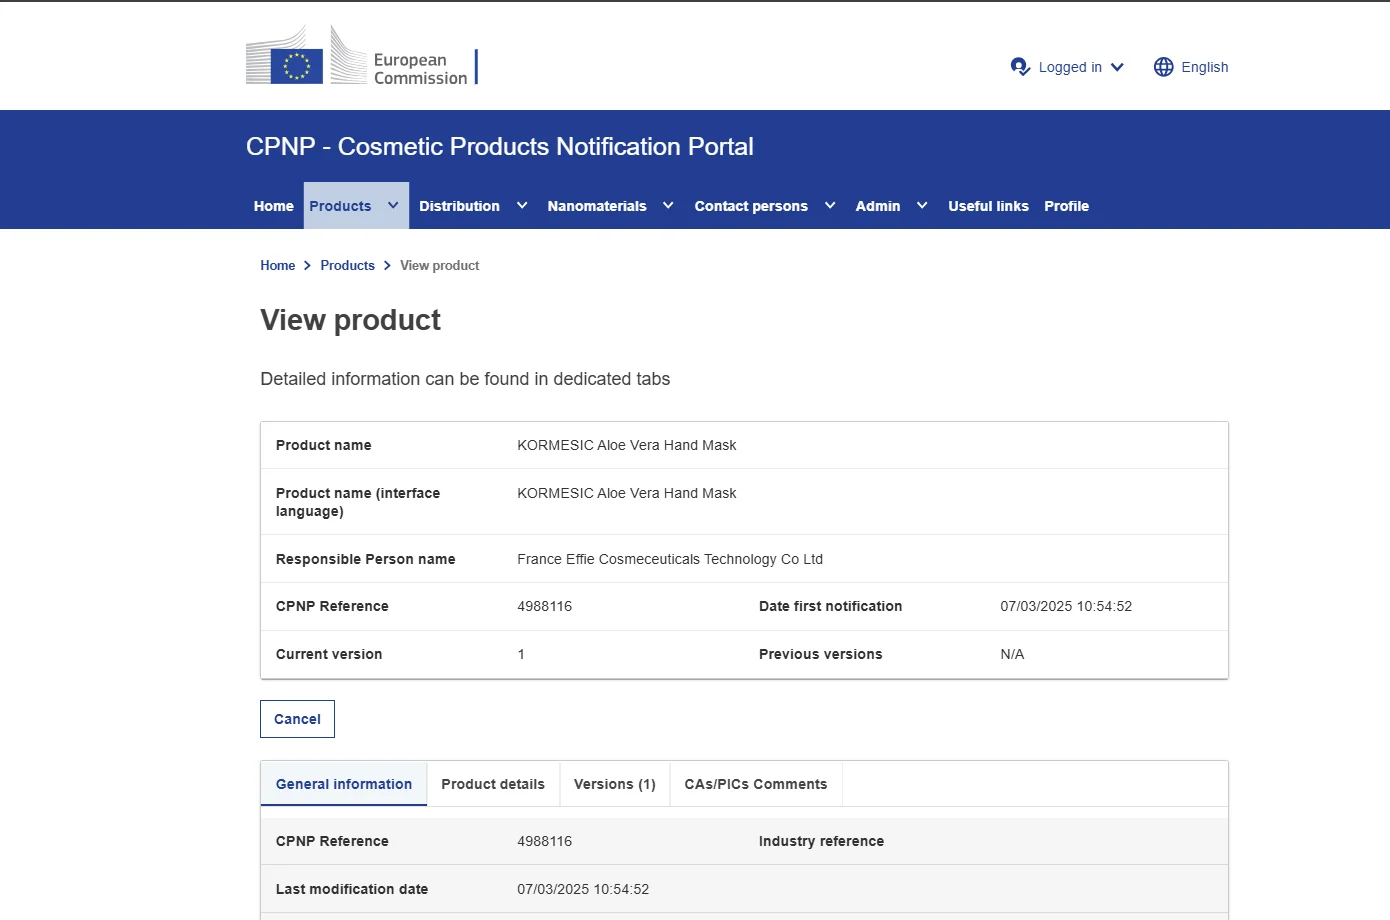Screen dimensions: 1390x920
Task: Switch to the Versions (1) tab
Action: (614, 784)
